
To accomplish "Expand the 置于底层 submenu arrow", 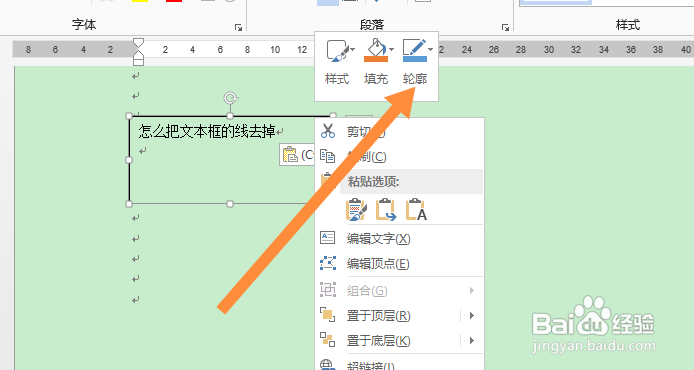I will (472, 340).
